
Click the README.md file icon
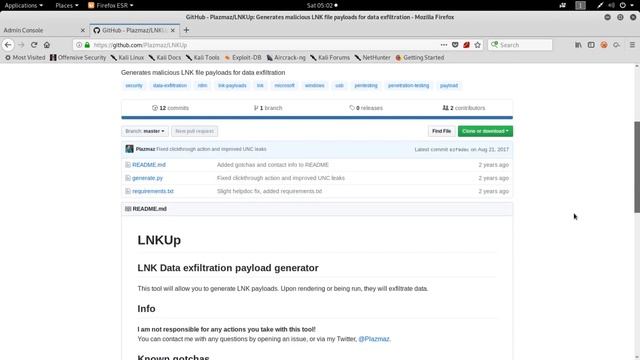[128, 165]
